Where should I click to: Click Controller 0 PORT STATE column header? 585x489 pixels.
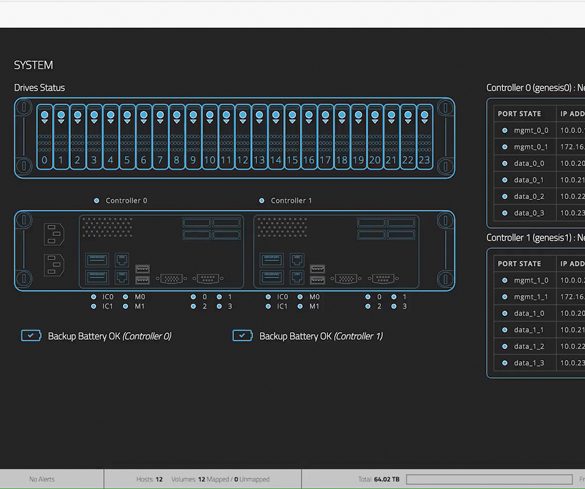(x=519, y=114)
